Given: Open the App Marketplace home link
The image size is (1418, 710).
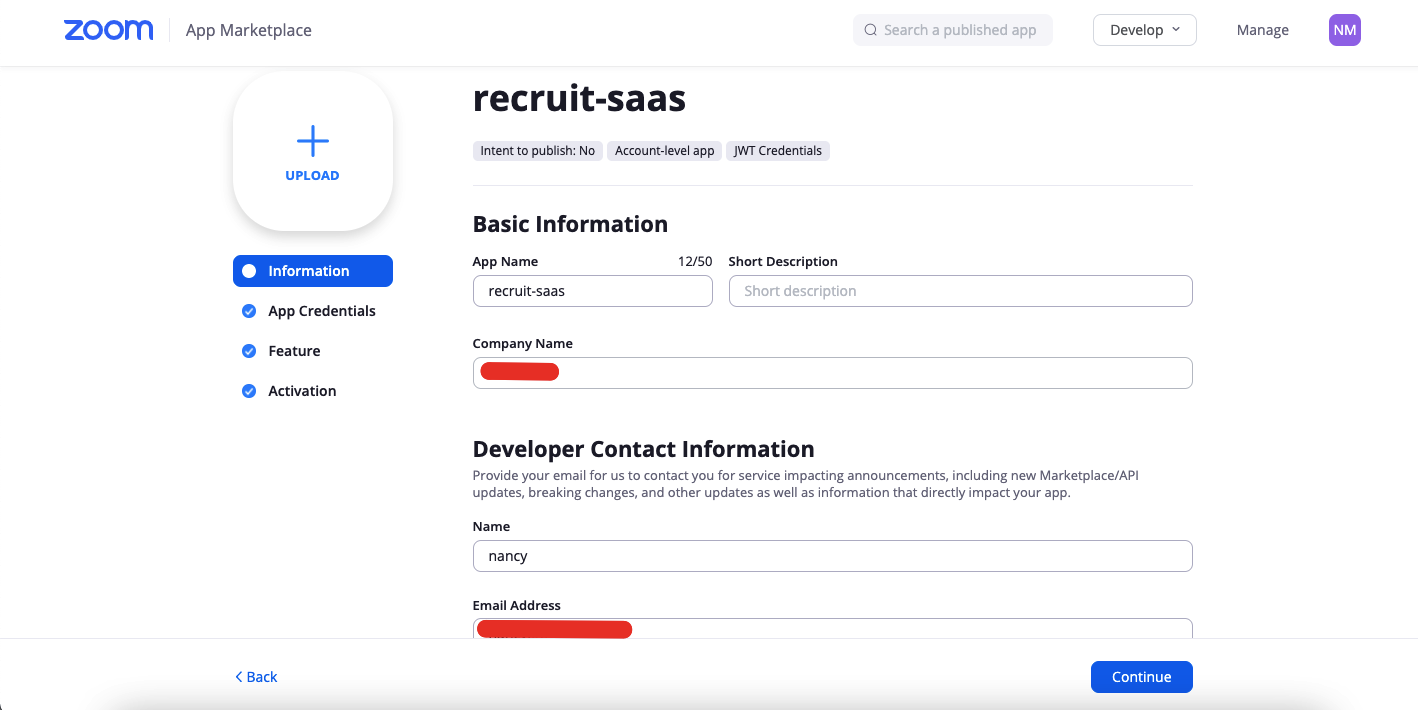Looking at the screenshot, I should (x=248, y=30).
